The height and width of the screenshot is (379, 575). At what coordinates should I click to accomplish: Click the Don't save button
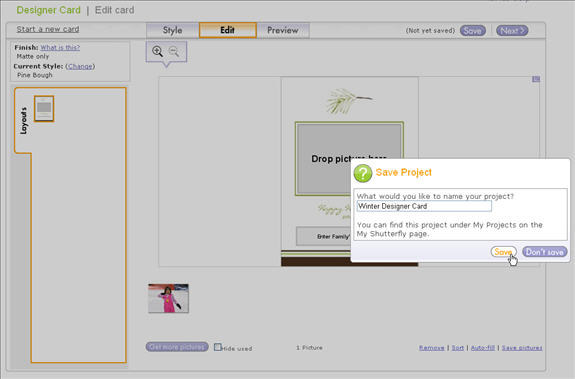(545, 252)
